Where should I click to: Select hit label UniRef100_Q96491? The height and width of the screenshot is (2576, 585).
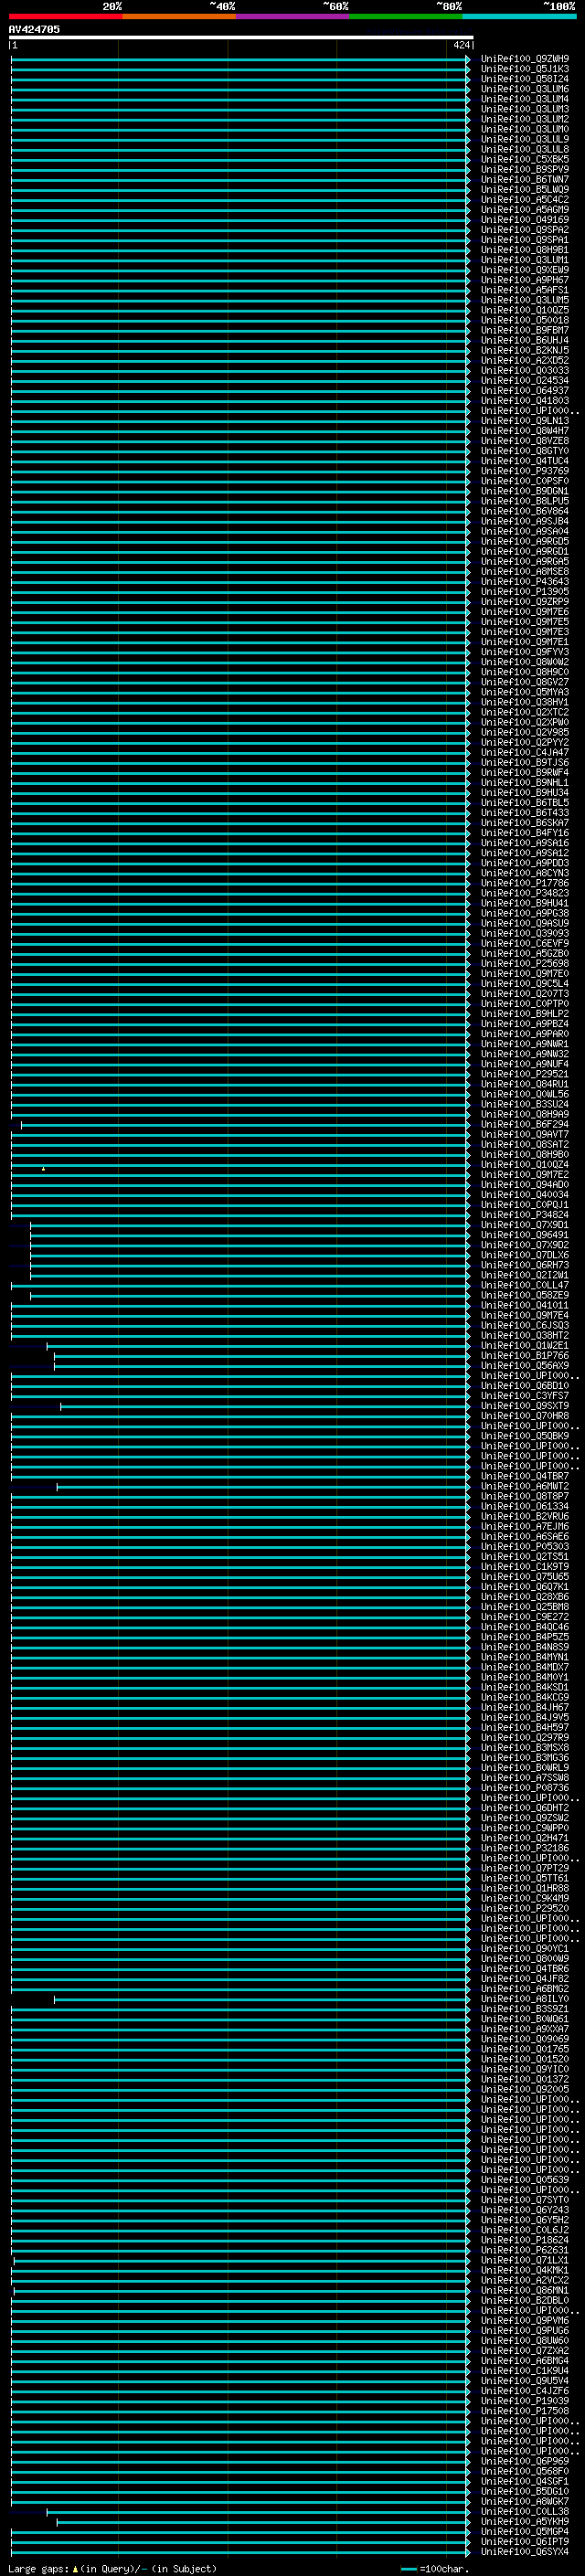pyautogui.click(x=524, y=1235)
